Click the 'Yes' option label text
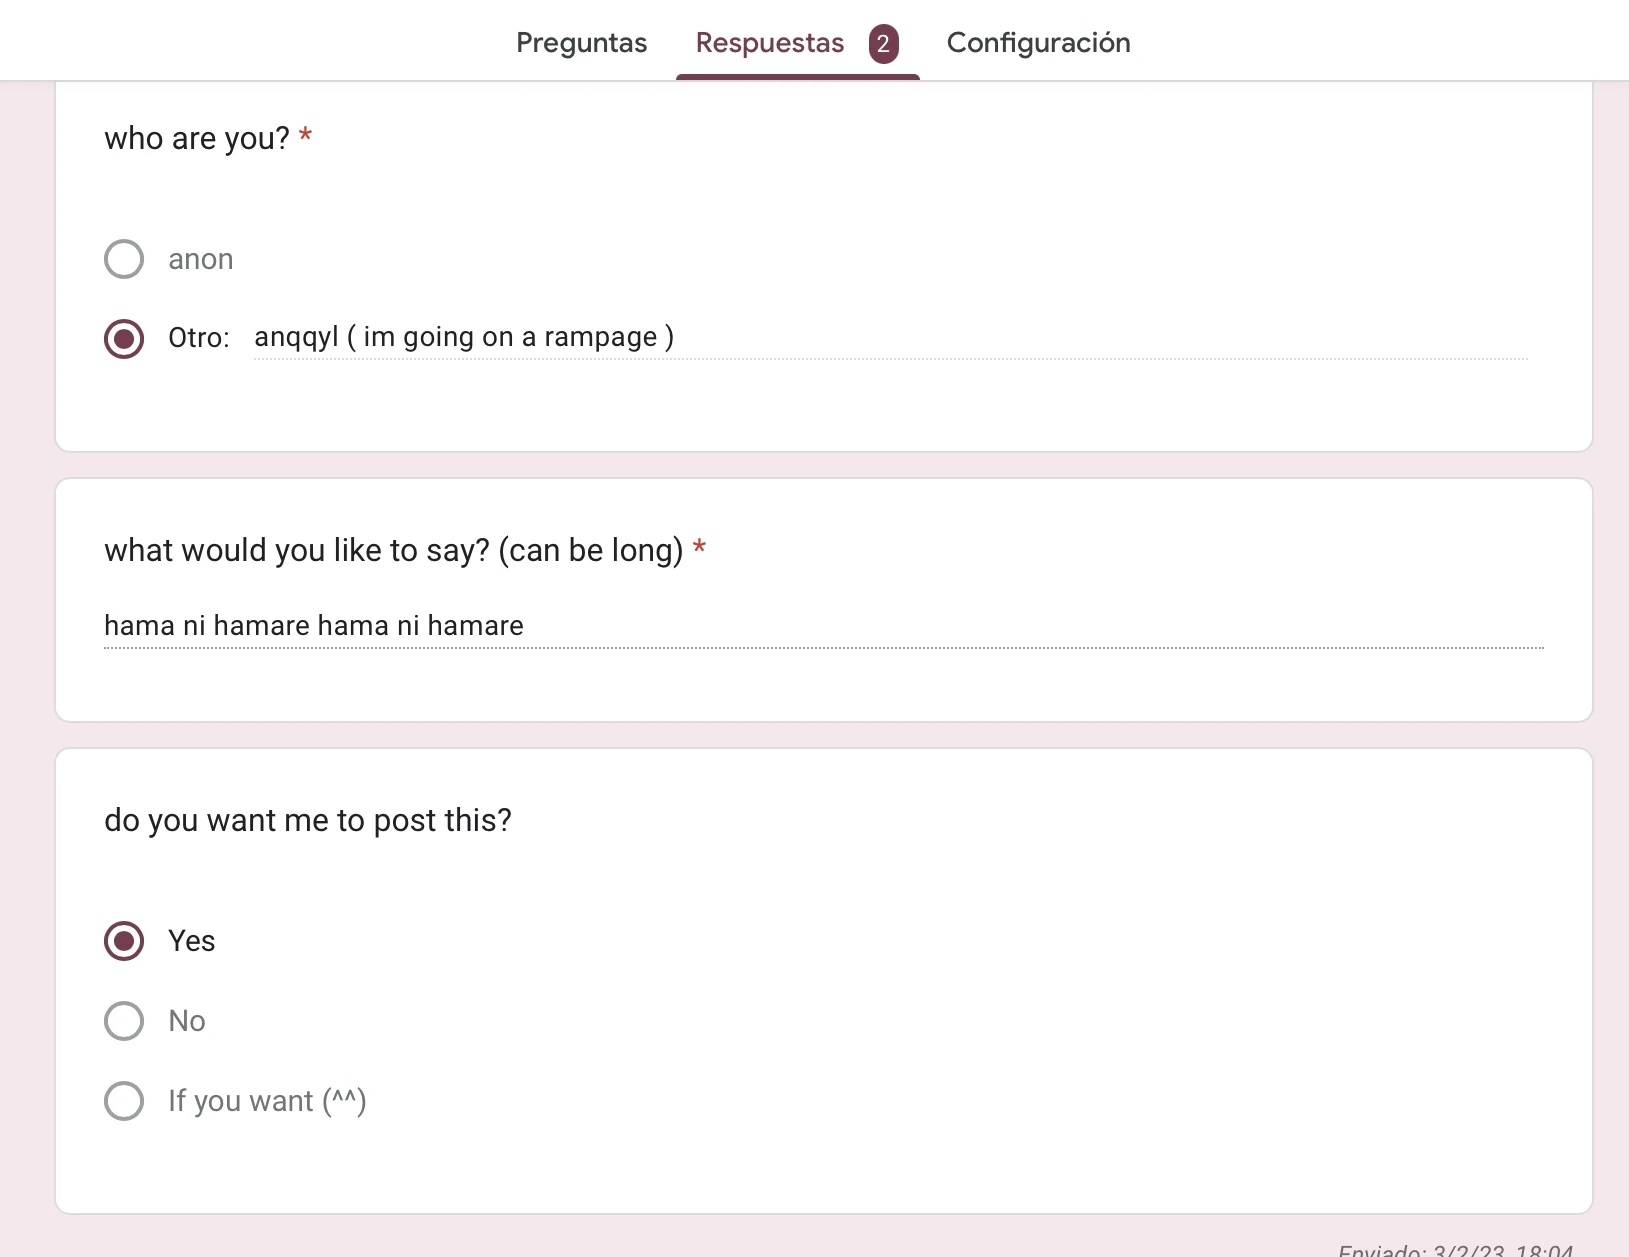The width and height of the screenshot is (1629, 1257). [x=192, y=941]
